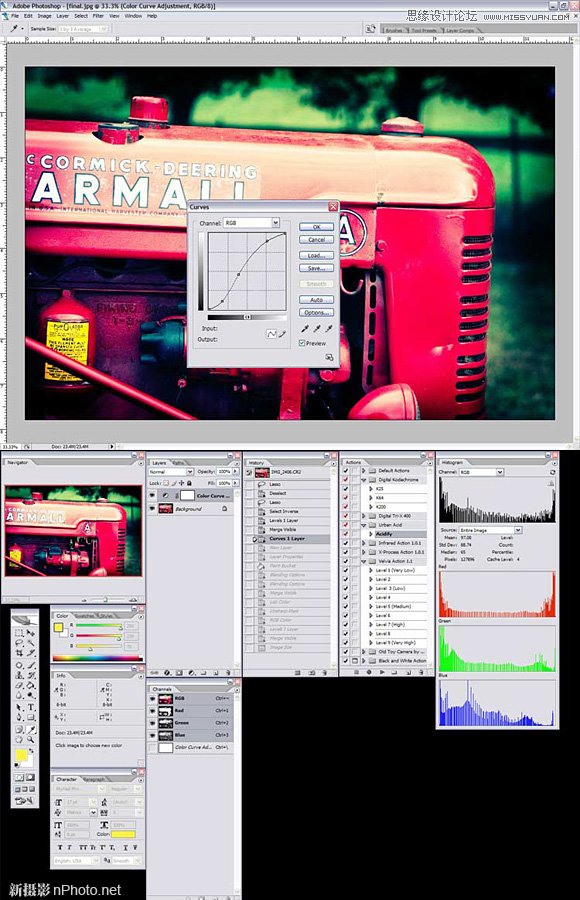Click Load button in Curves dialog
Image resolution: width=580 pixels, height=900 pixels.
316,255
